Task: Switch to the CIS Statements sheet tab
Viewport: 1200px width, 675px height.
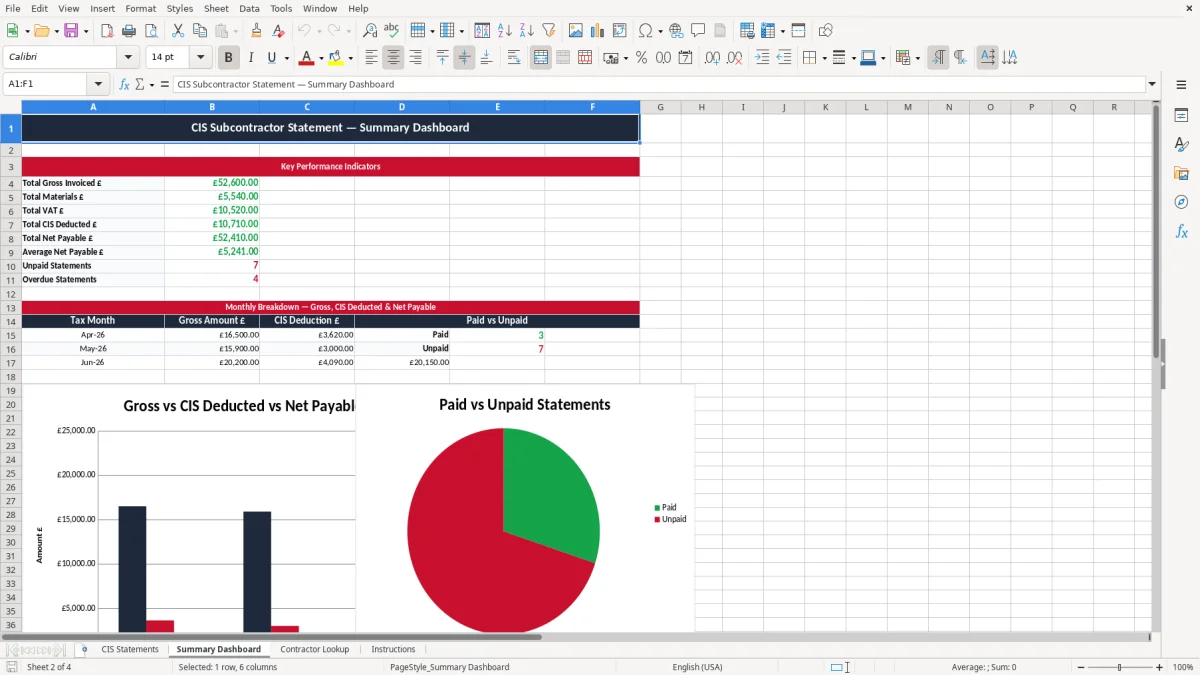Action: click(x=130, y=649)
